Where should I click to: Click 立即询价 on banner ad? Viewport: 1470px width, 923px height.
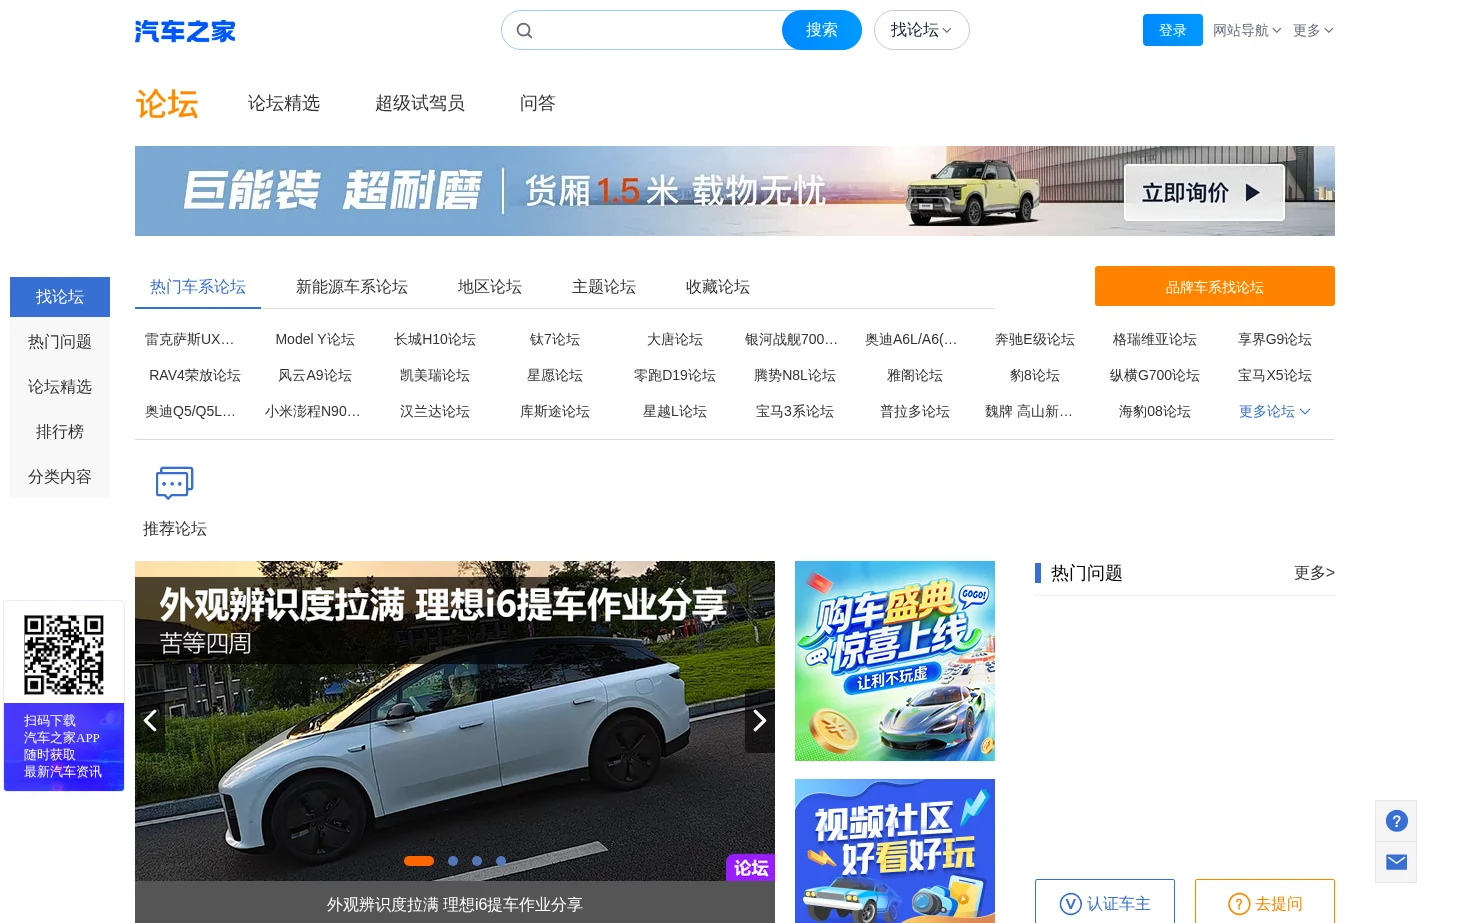click(x=1204, y=193)
